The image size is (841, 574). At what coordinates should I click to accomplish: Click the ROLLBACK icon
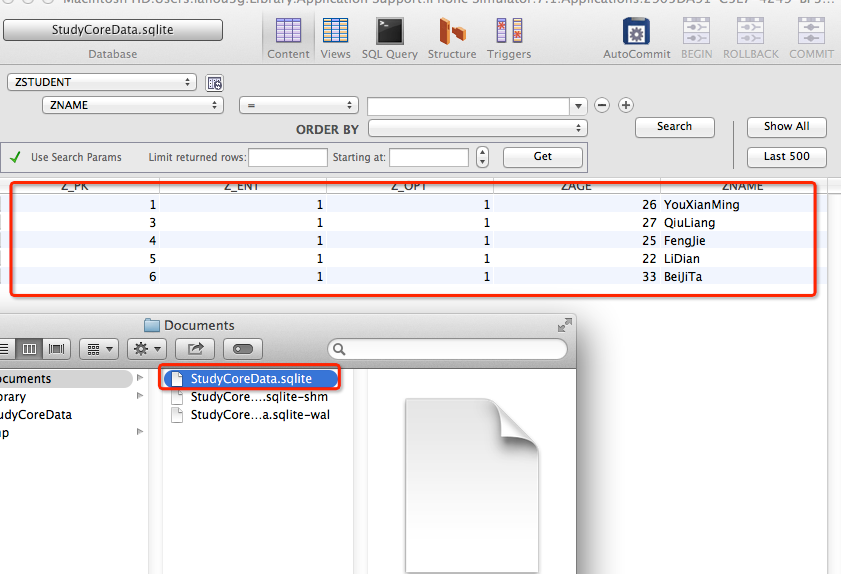point(750,38)
